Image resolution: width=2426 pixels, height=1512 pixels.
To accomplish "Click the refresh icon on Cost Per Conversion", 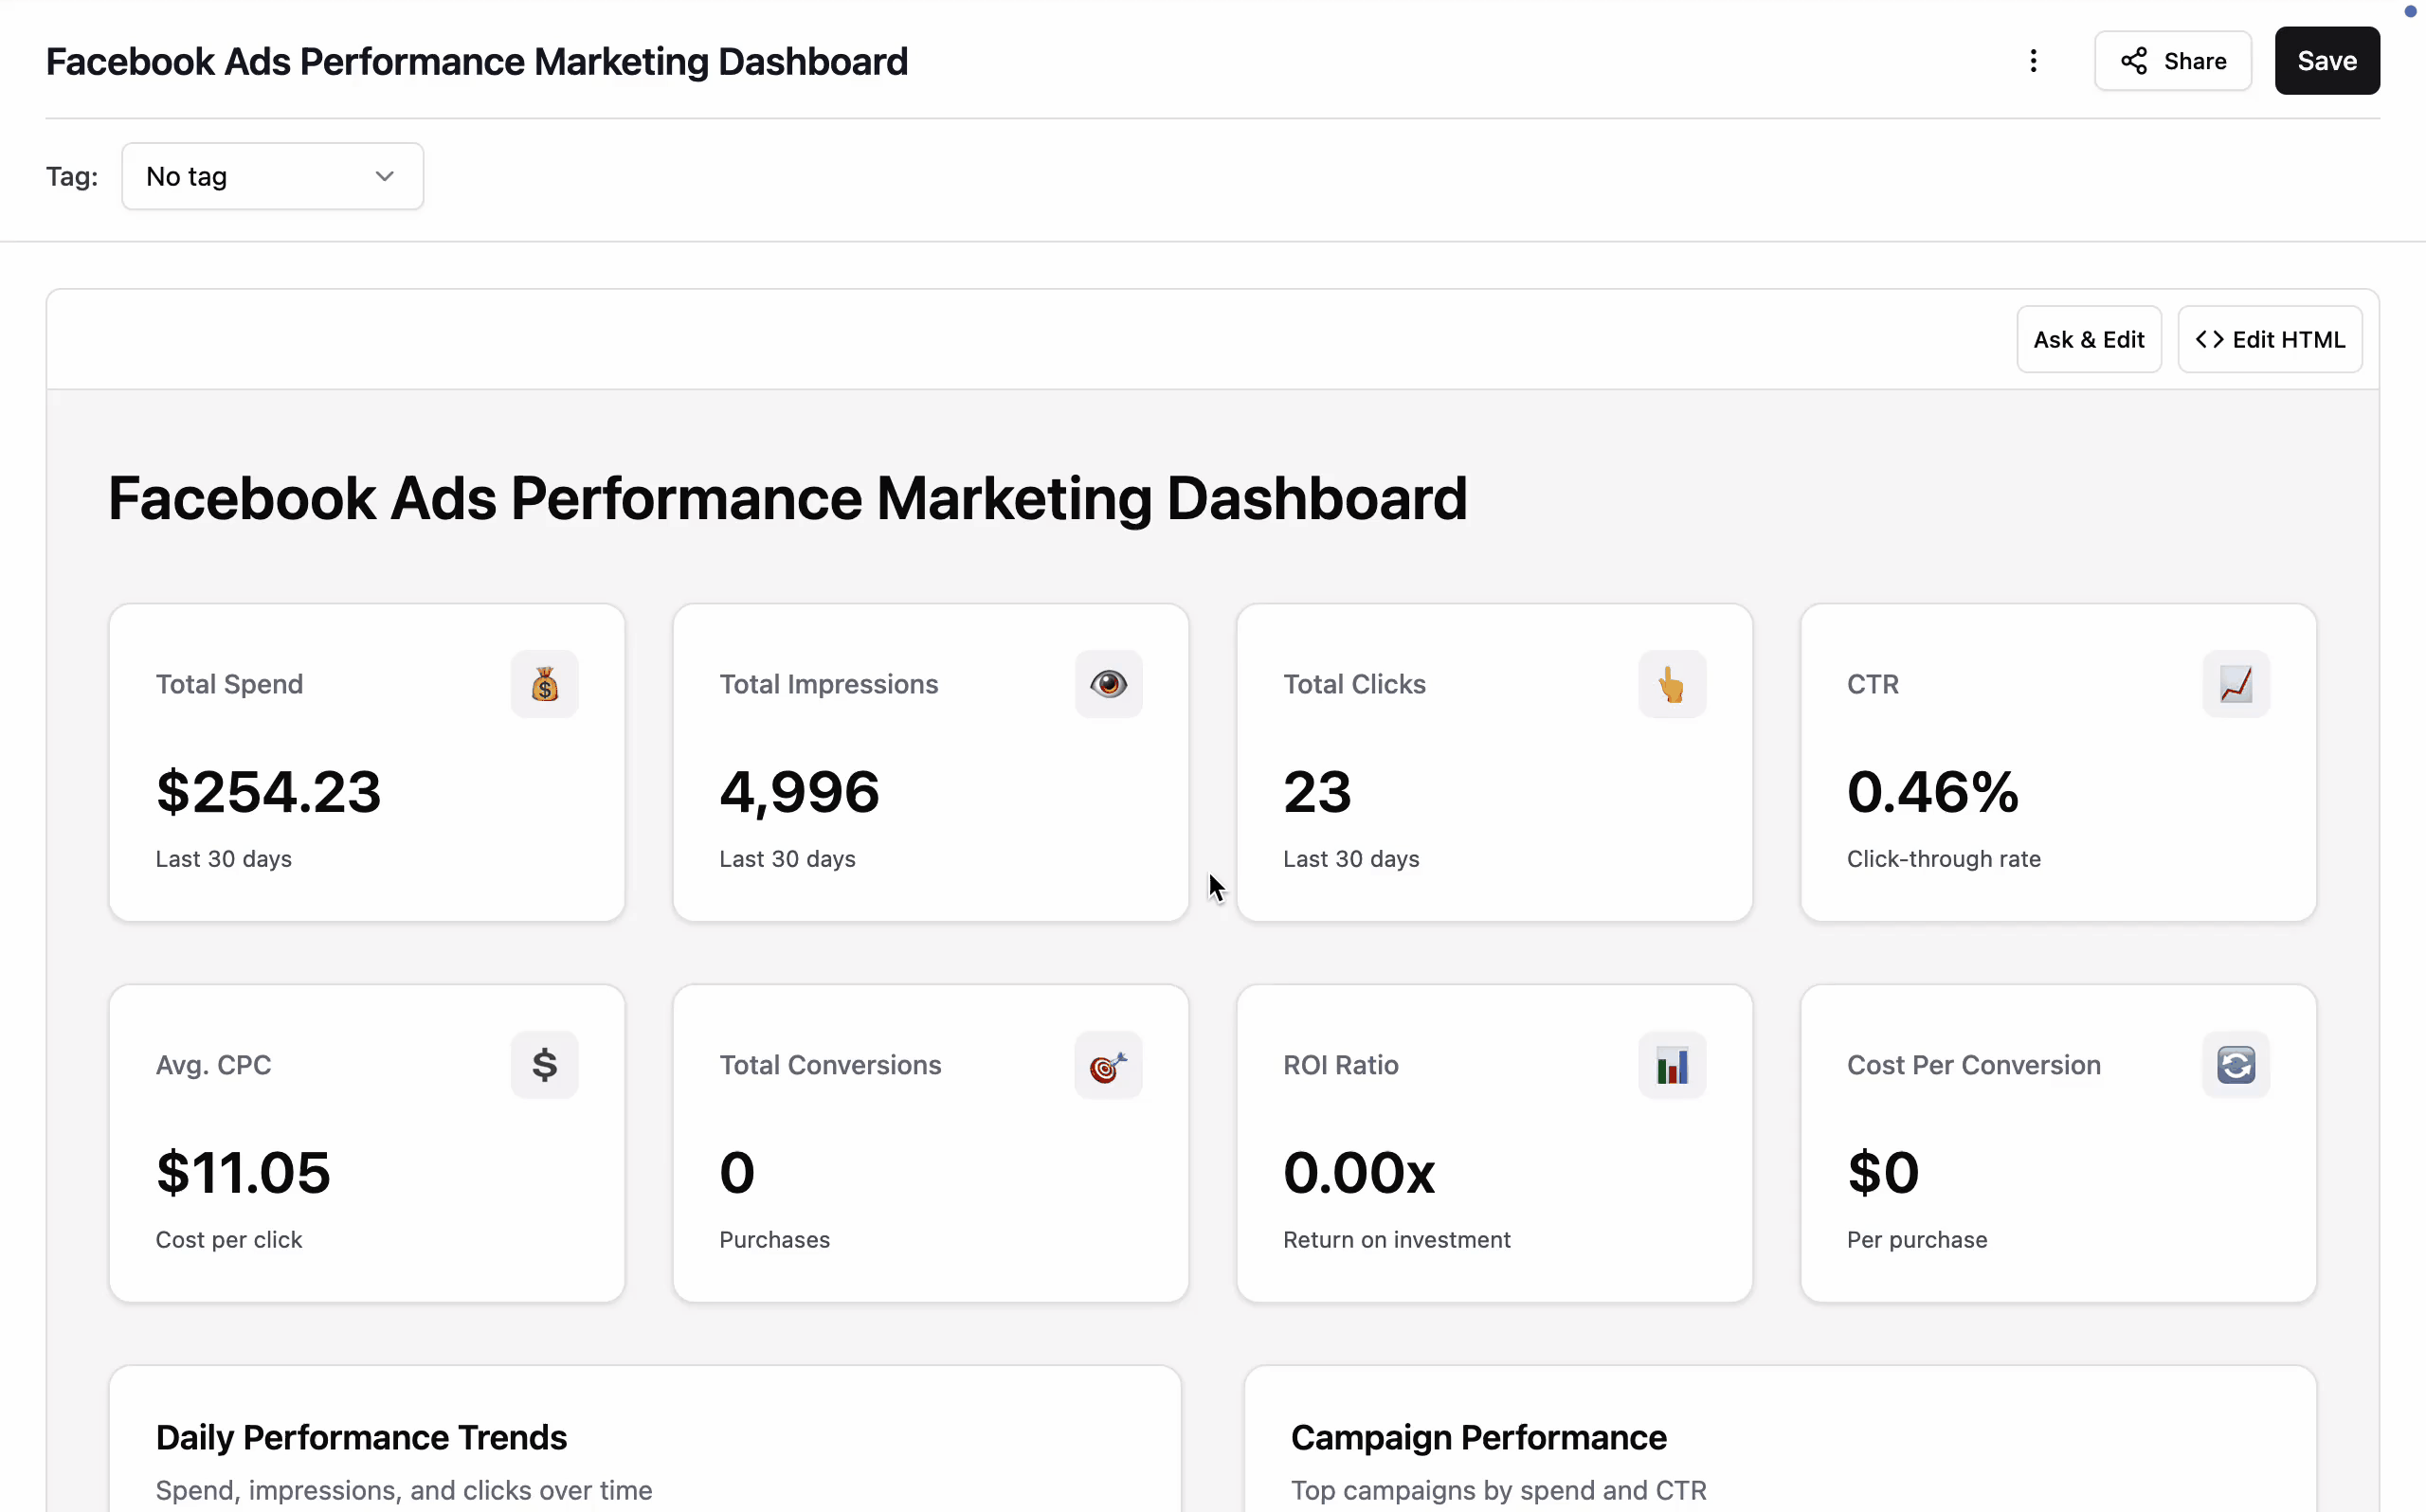I will (2236, 1065).
